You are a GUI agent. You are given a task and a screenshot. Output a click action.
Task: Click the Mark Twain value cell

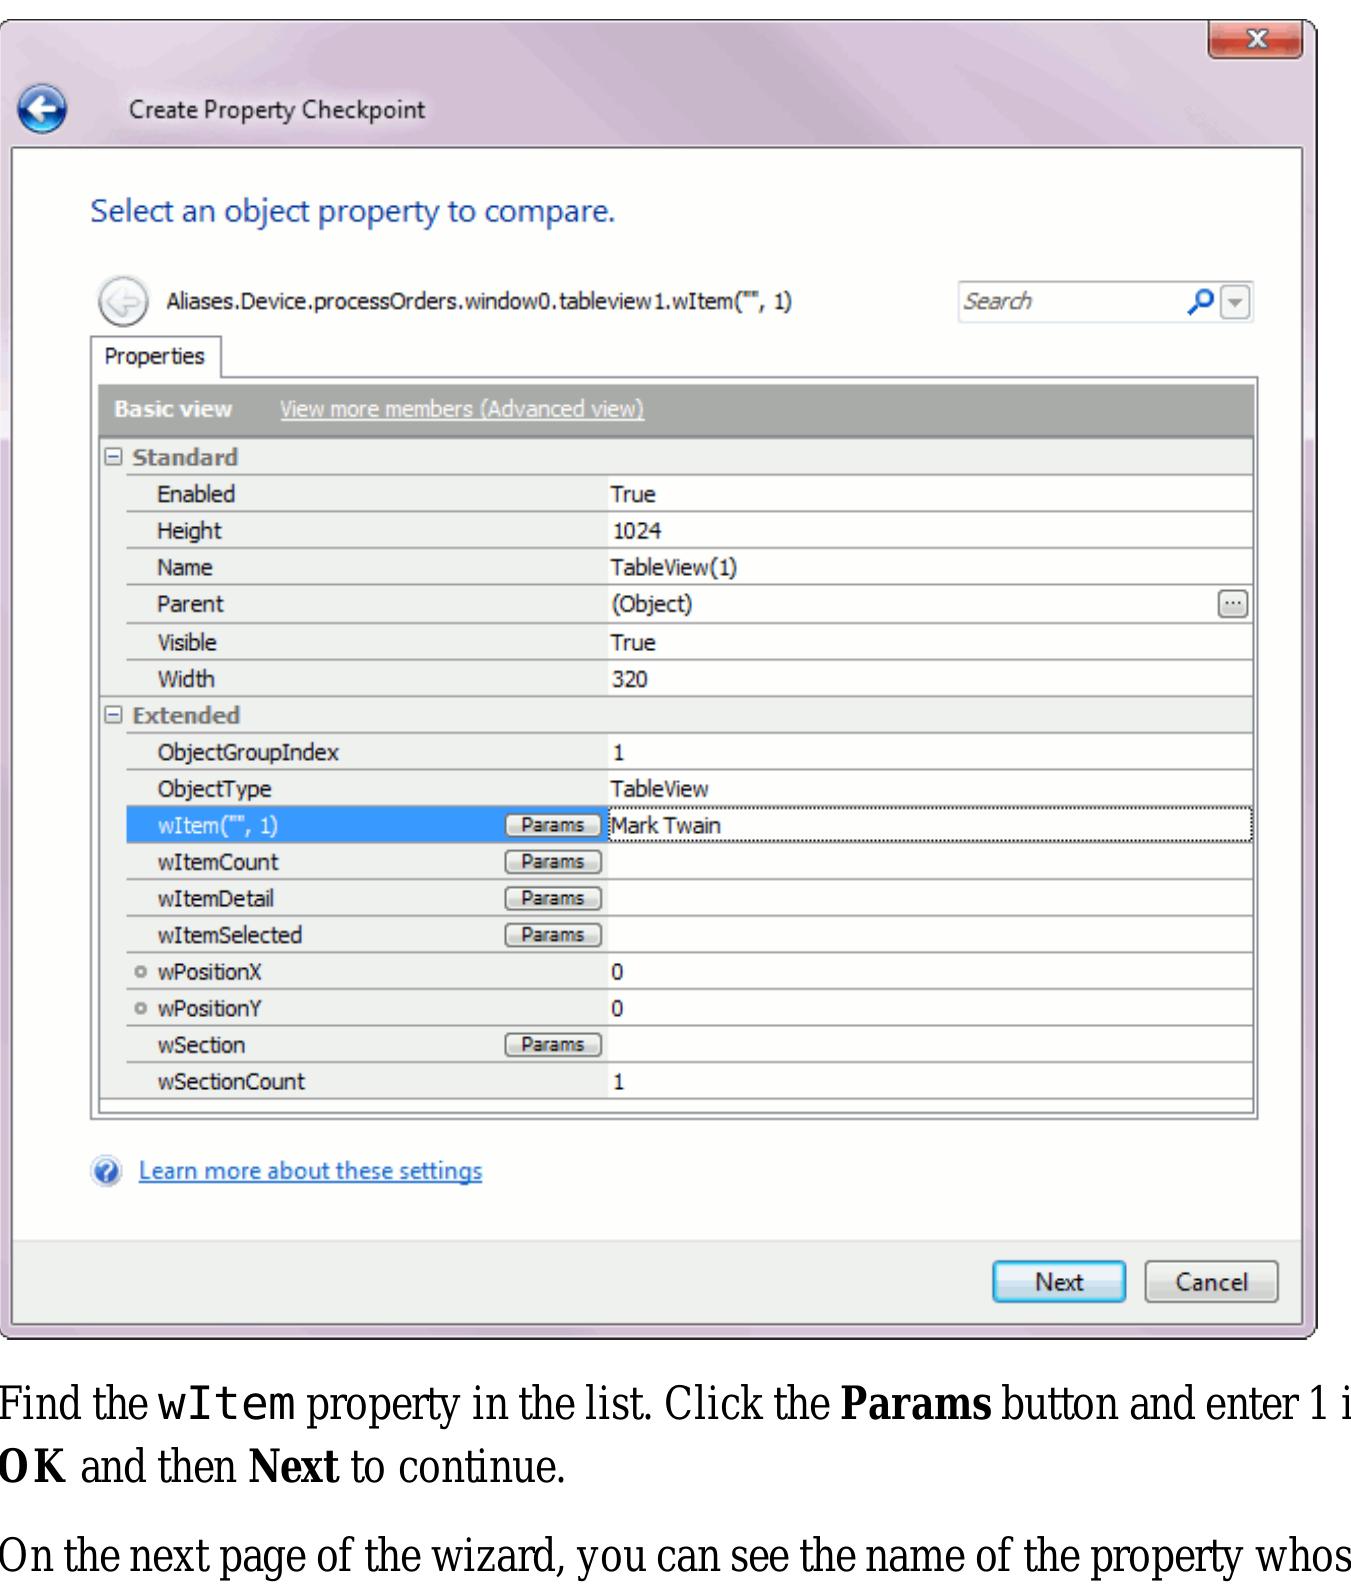click(x=929, y=825)
